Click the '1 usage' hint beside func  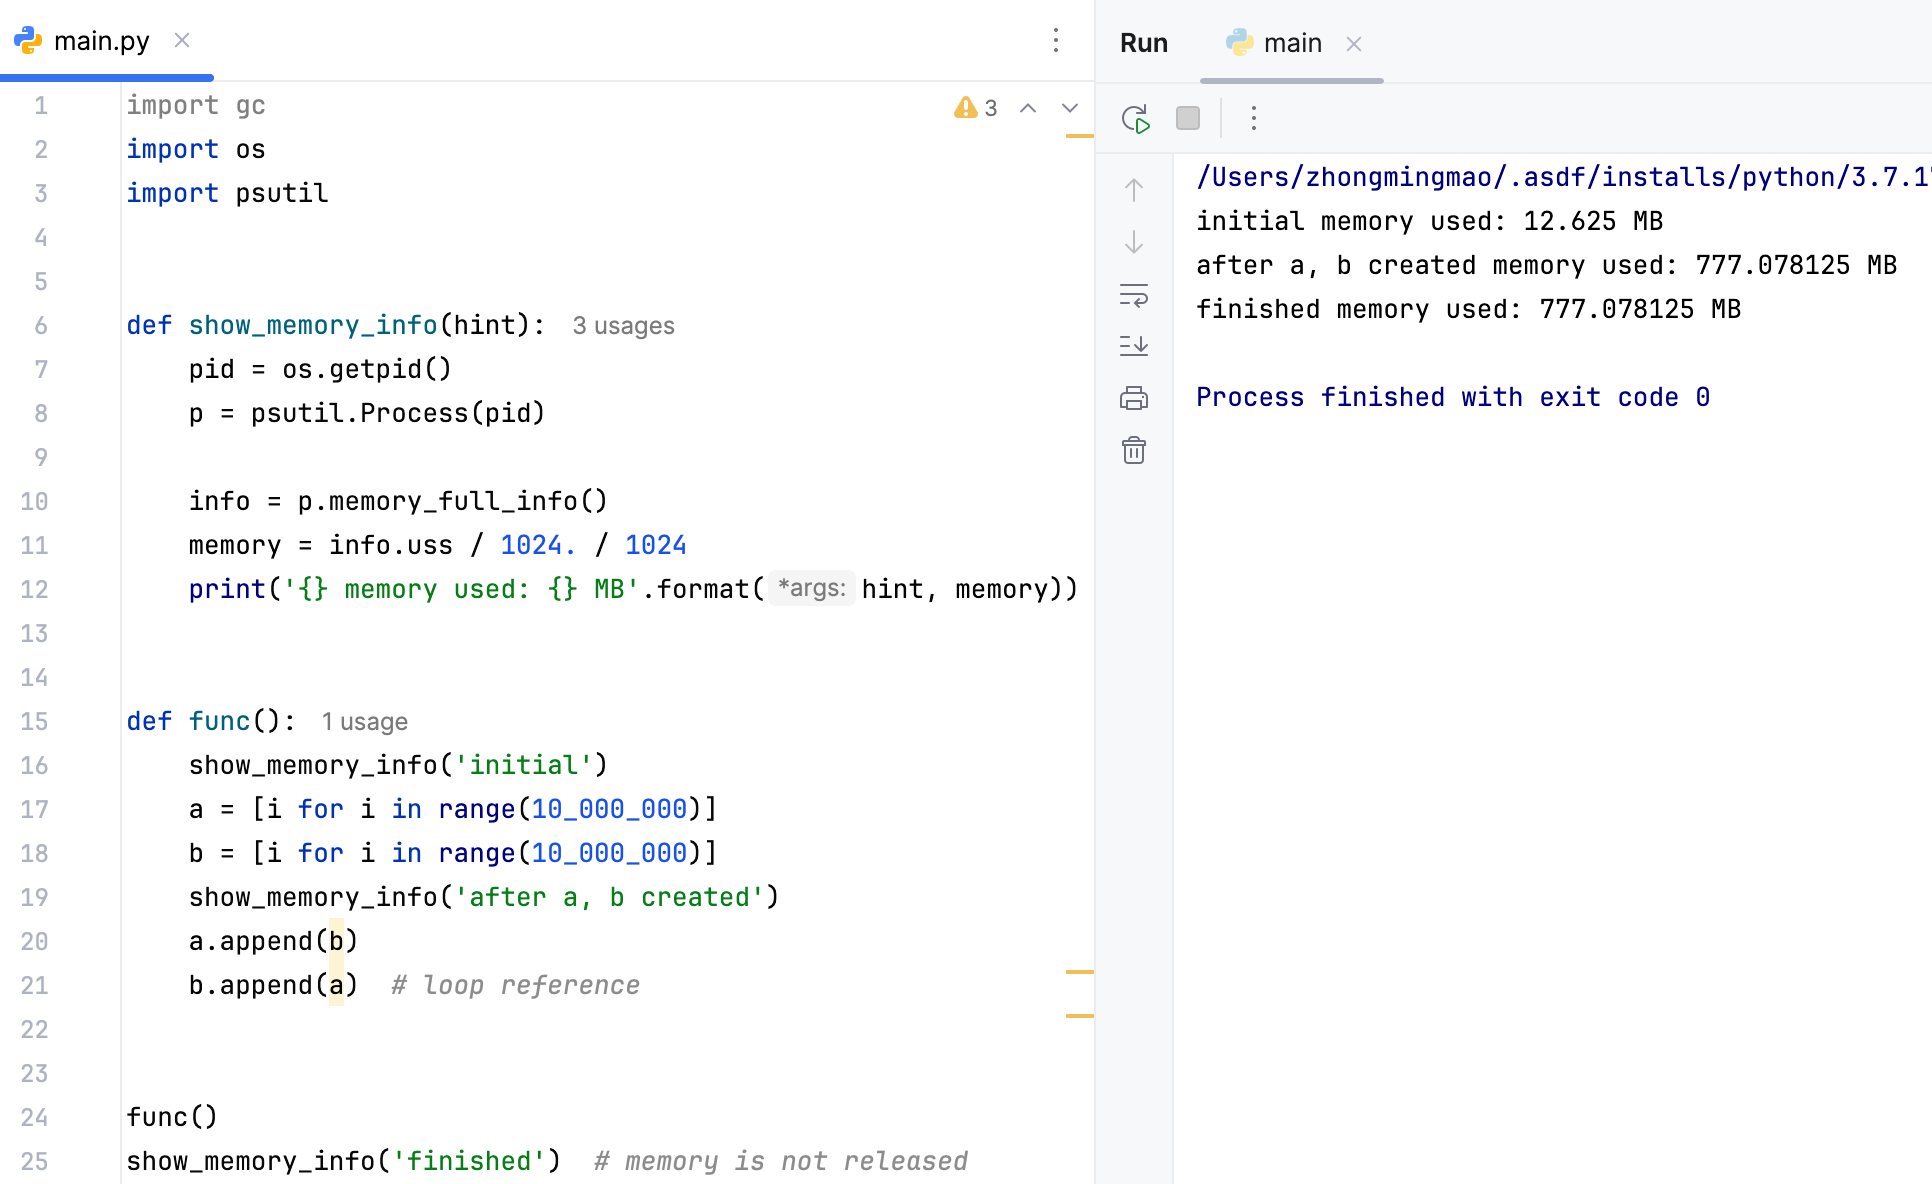tap(364, 722)
